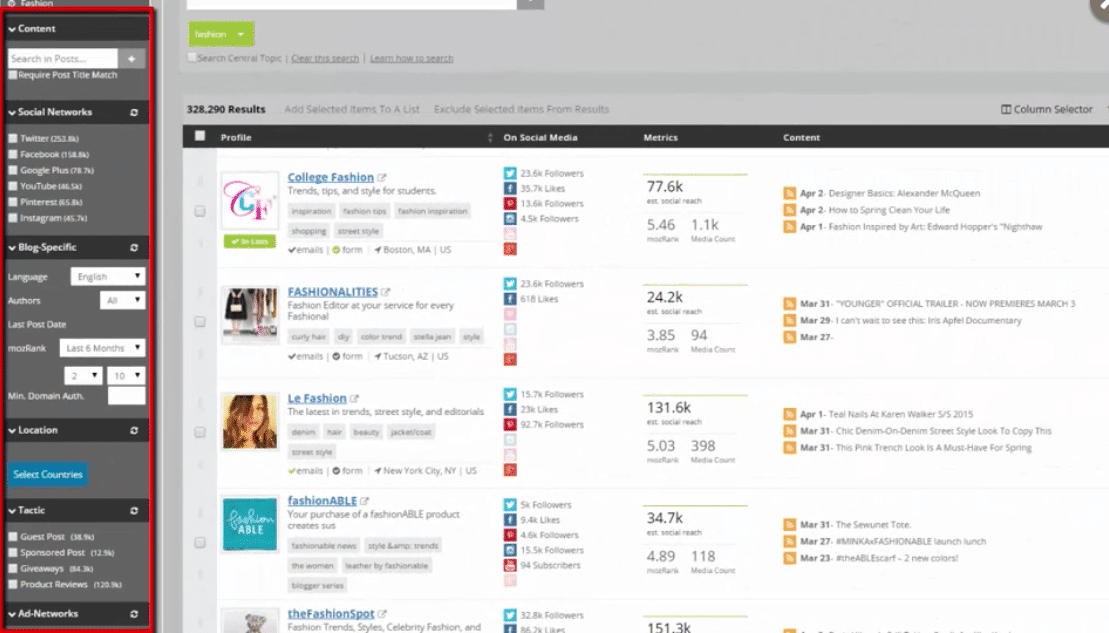Select the College Fashion row checkbox

[x=200, y=211]
